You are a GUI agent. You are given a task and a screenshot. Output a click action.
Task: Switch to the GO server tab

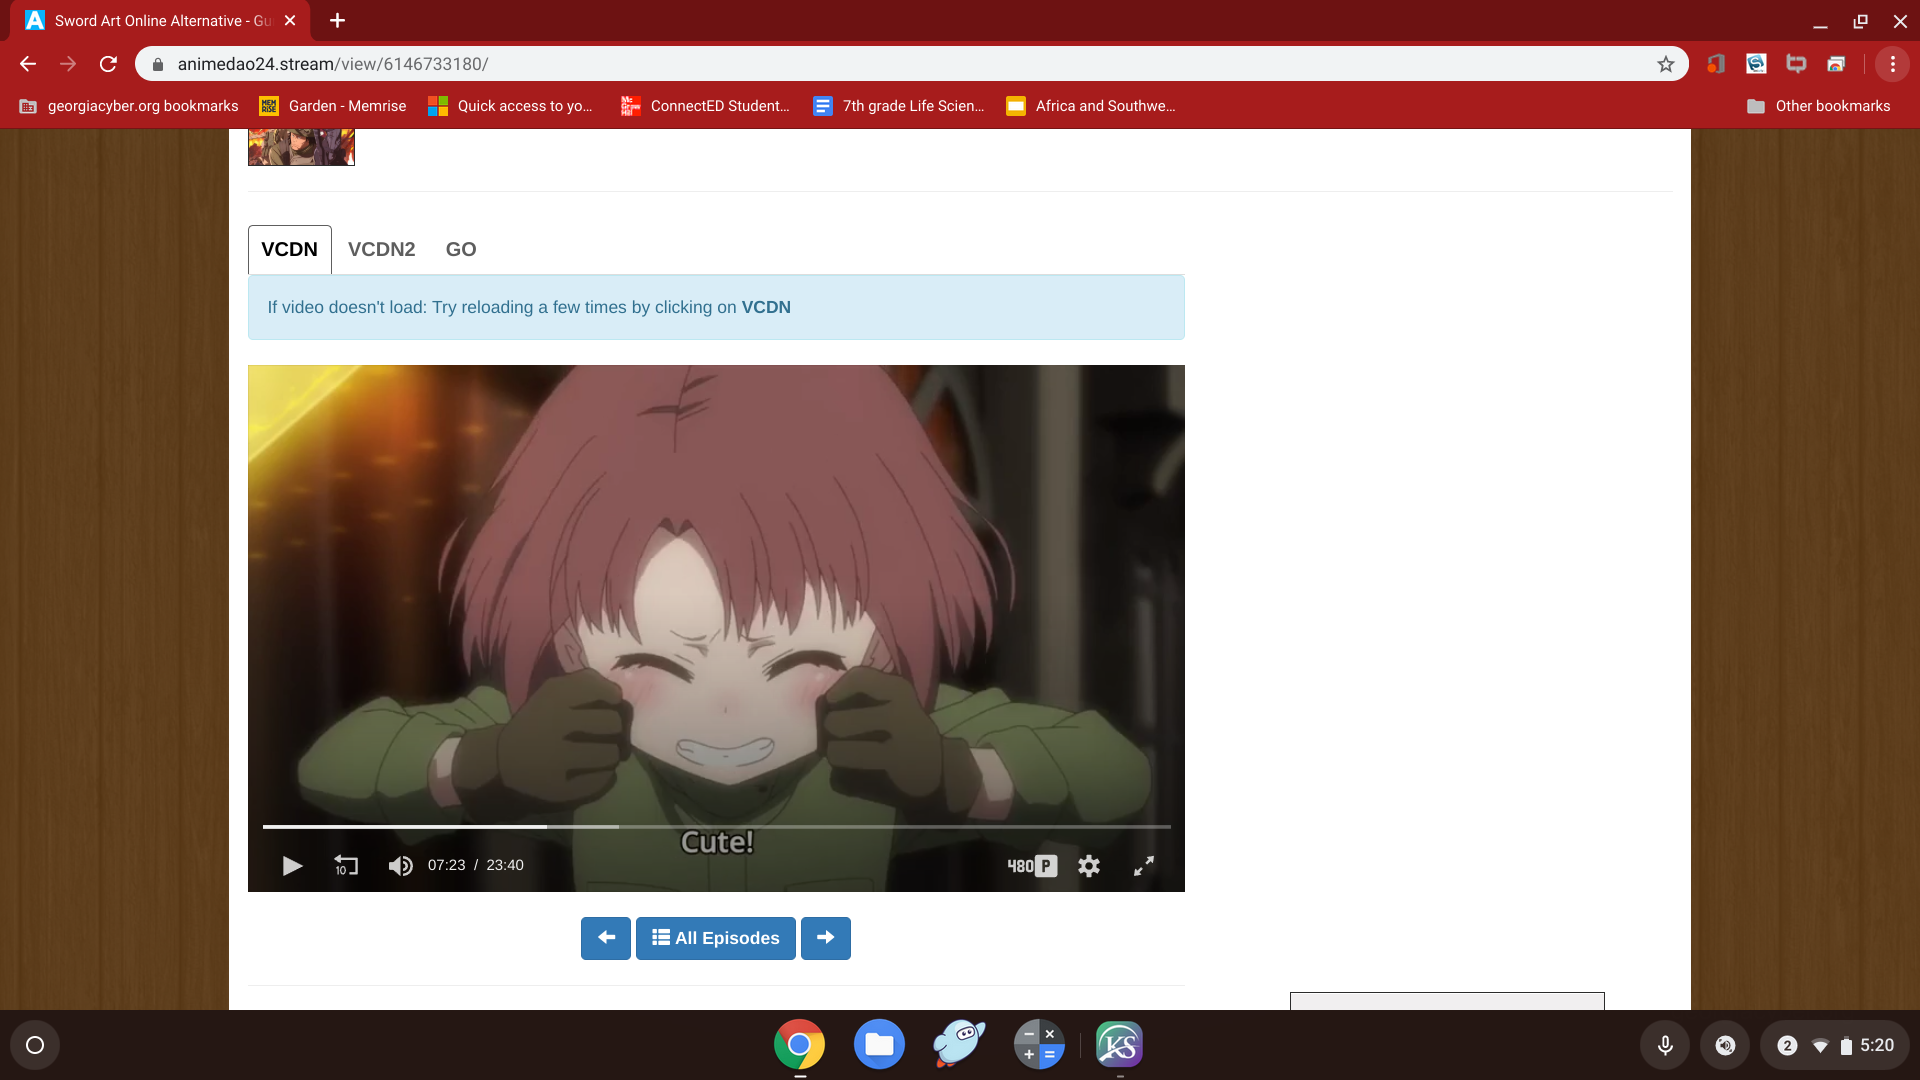[461, 250]
